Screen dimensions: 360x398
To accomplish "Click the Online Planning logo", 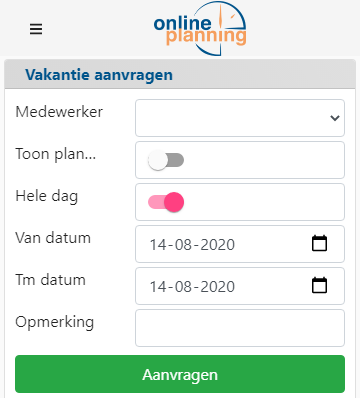I will (x=200, y=28).
